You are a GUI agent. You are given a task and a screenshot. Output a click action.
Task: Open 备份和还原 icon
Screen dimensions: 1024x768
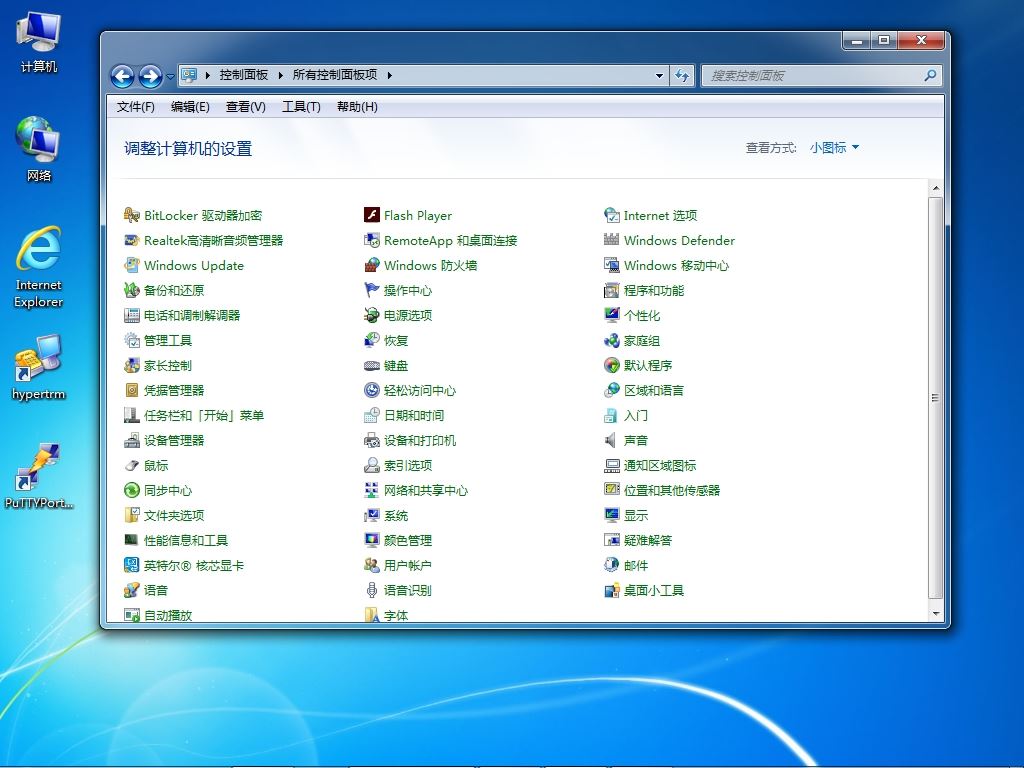132,290
